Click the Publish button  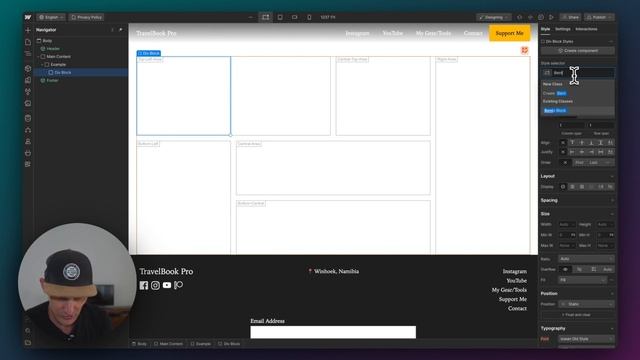coord(599,17)
